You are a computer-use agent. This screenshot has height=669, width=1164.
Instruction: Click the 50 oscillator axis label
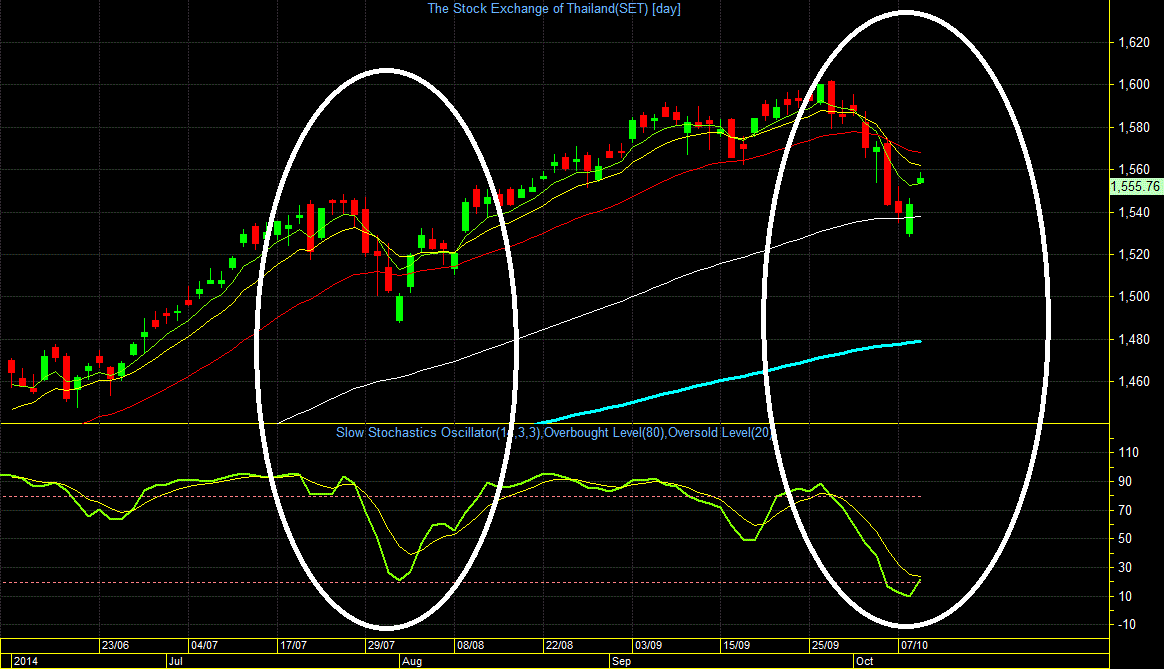pos(1125,538)
